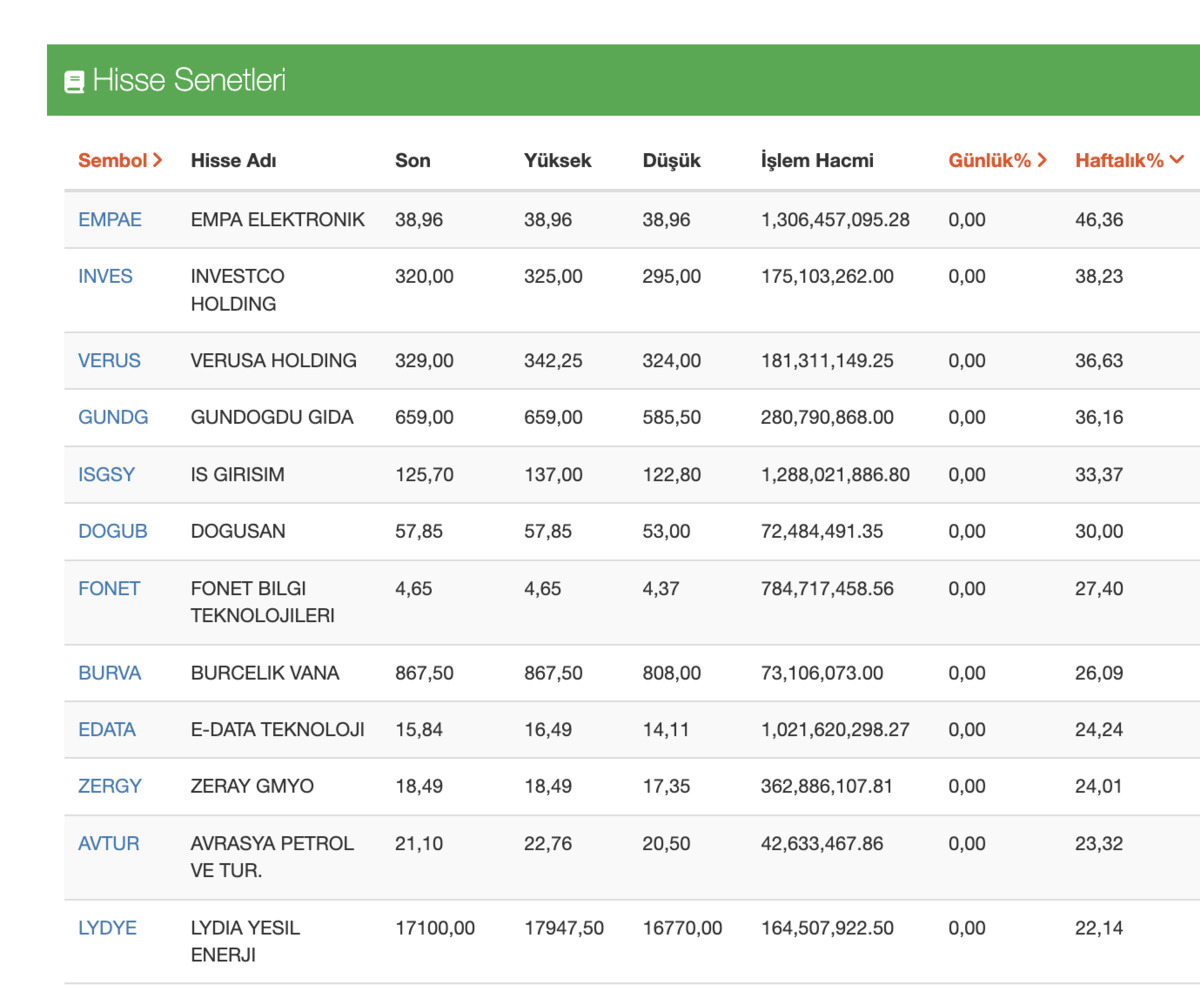Screen dimensions: 1200x985
Task: Open the DOGUB stock link
Action: [x=113, y=531]
